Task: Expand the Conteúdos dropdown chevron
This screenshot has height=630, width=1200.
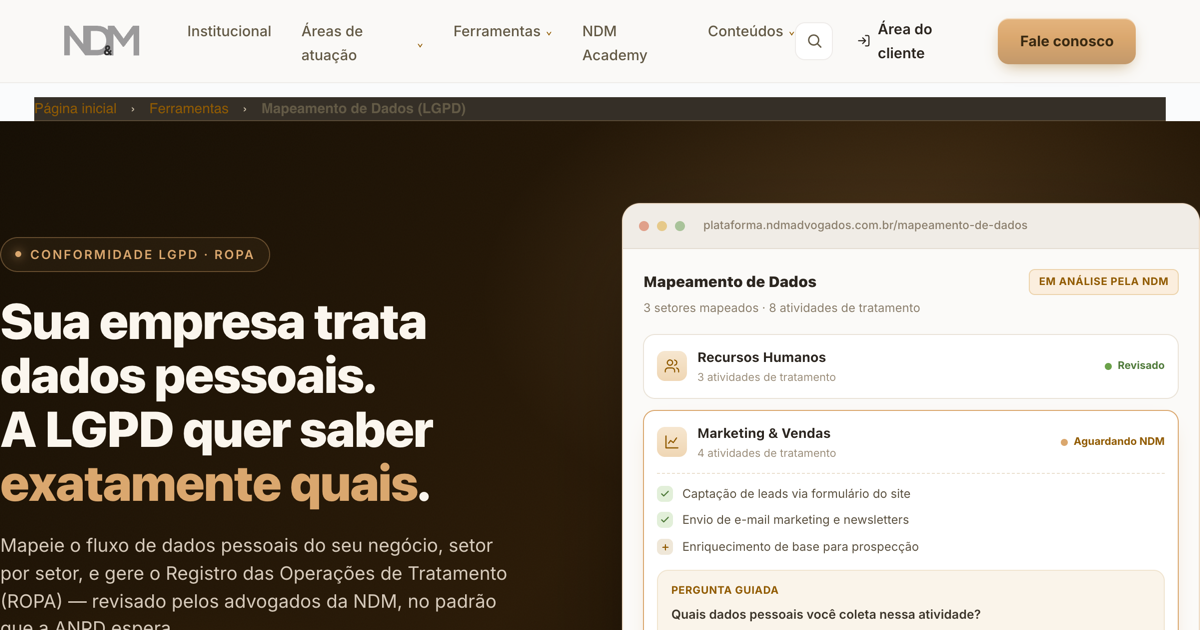Action: click(x=791, y=33)
